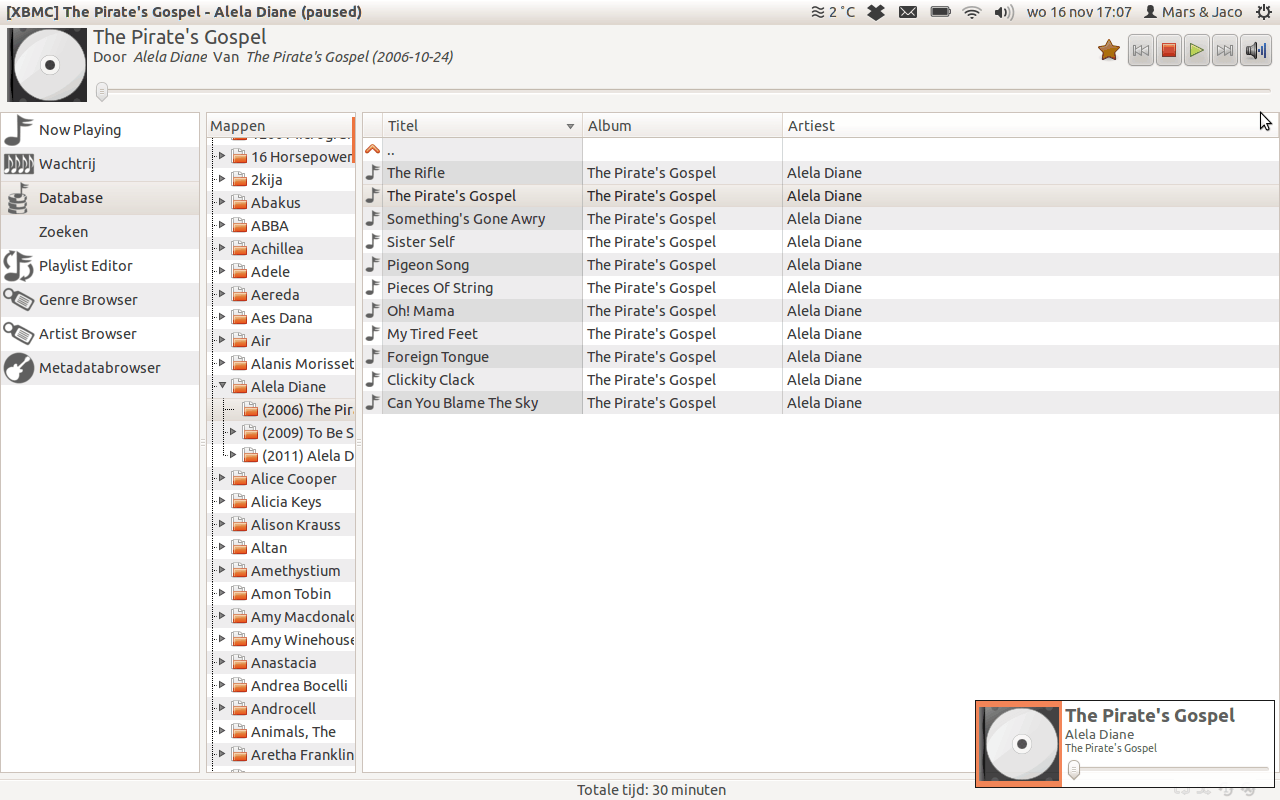Select the Zoeken search view
The width and height of the screenshot is (1280, 800).
point(100,232)
